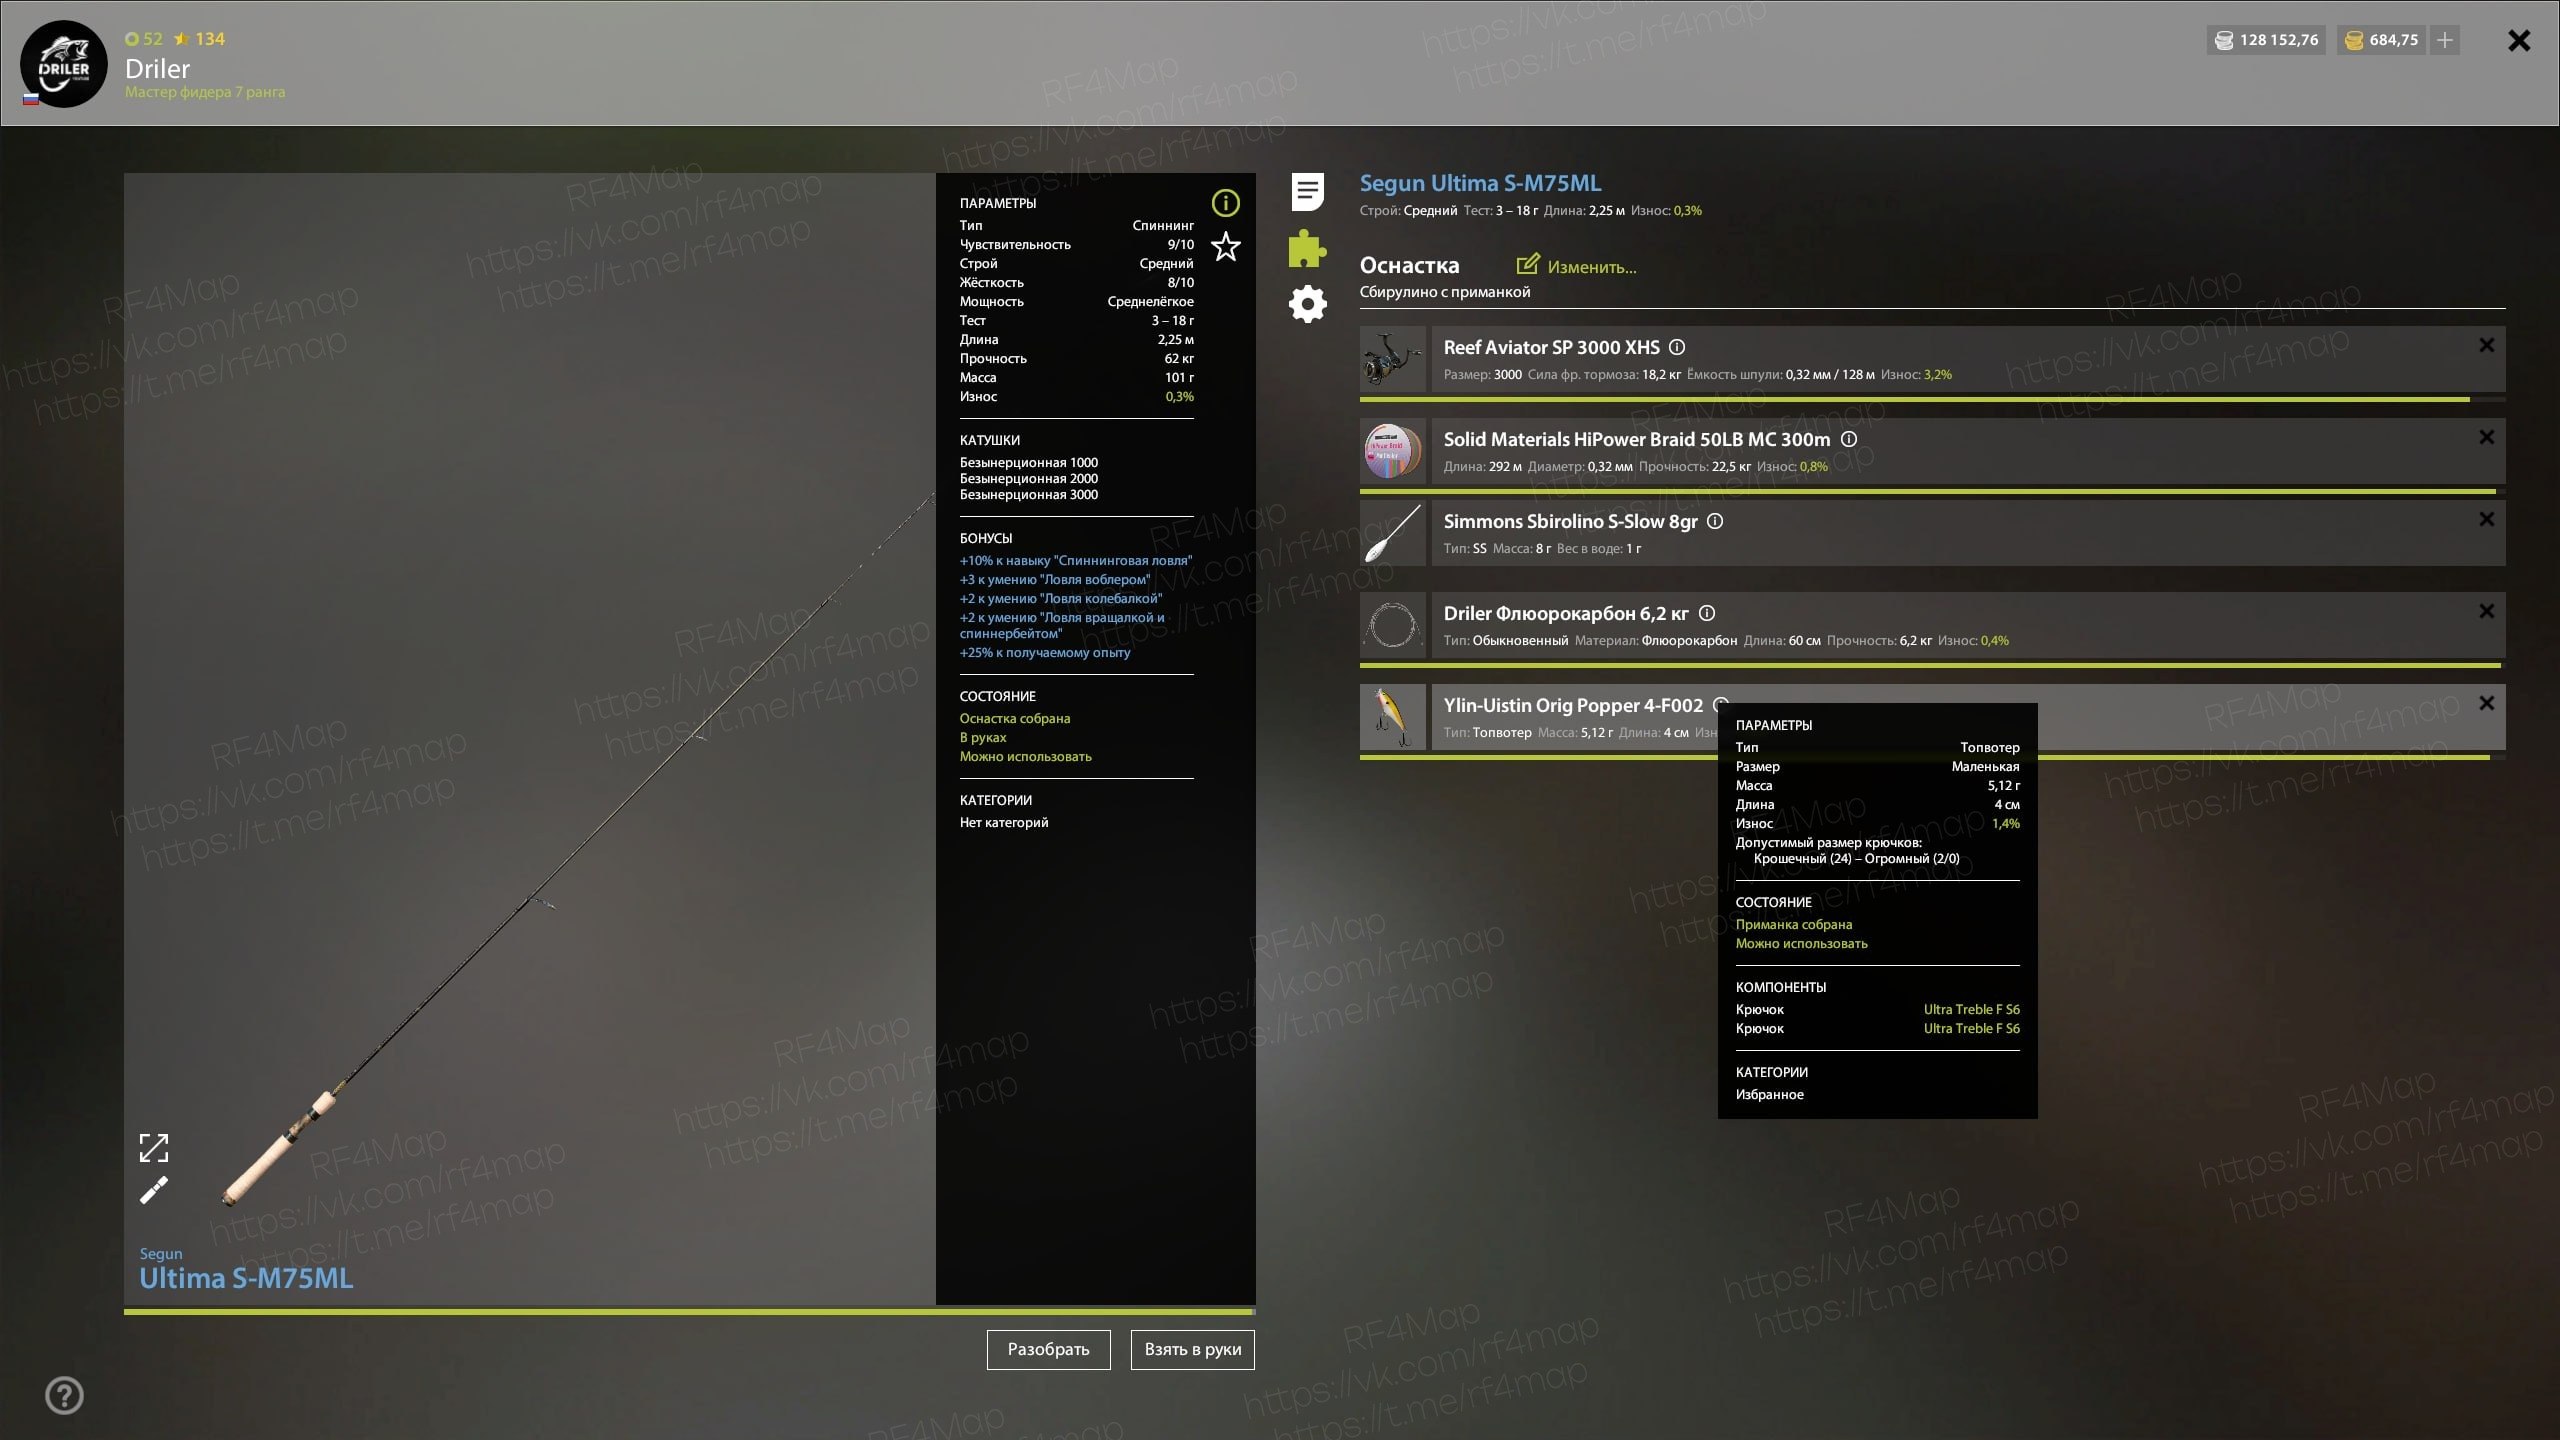Click the Reef Aviator SP 3000 XHS name
The height and width of the screenshot is (1440, 2560).
1551,347
